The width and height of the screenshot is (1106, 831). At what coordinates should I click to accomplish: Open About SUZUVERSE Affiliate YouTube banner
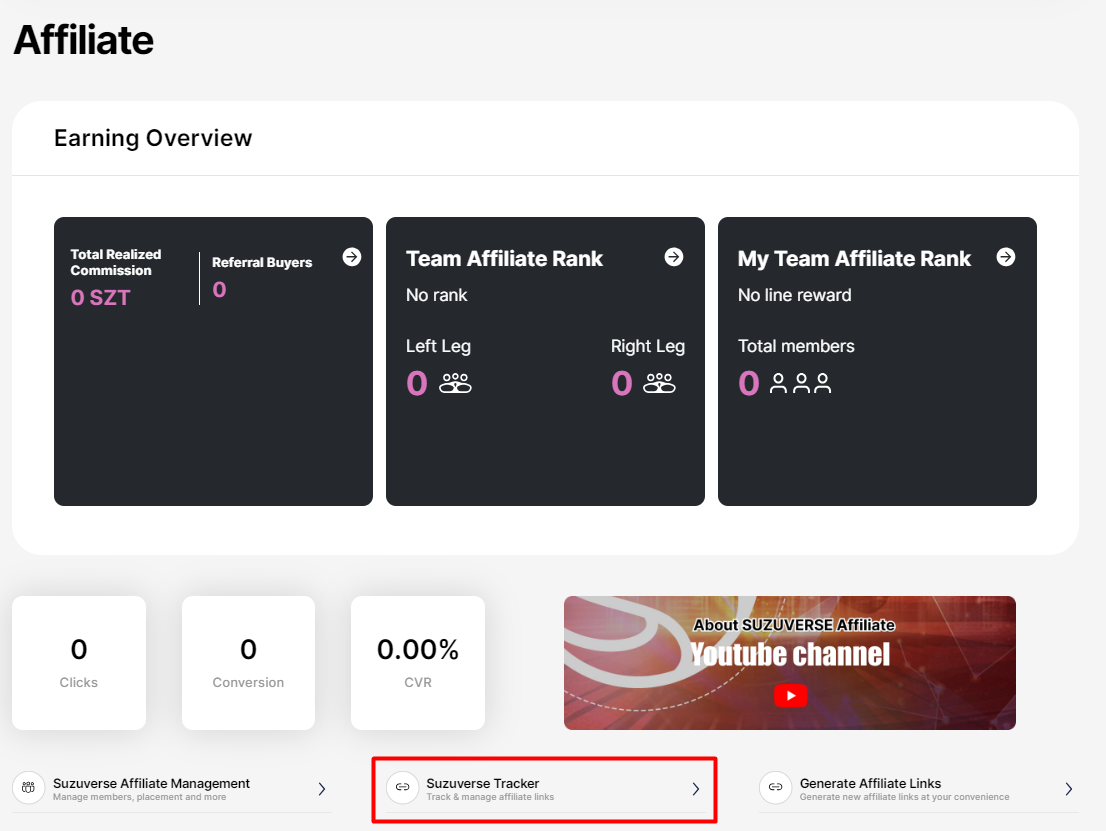790,662
